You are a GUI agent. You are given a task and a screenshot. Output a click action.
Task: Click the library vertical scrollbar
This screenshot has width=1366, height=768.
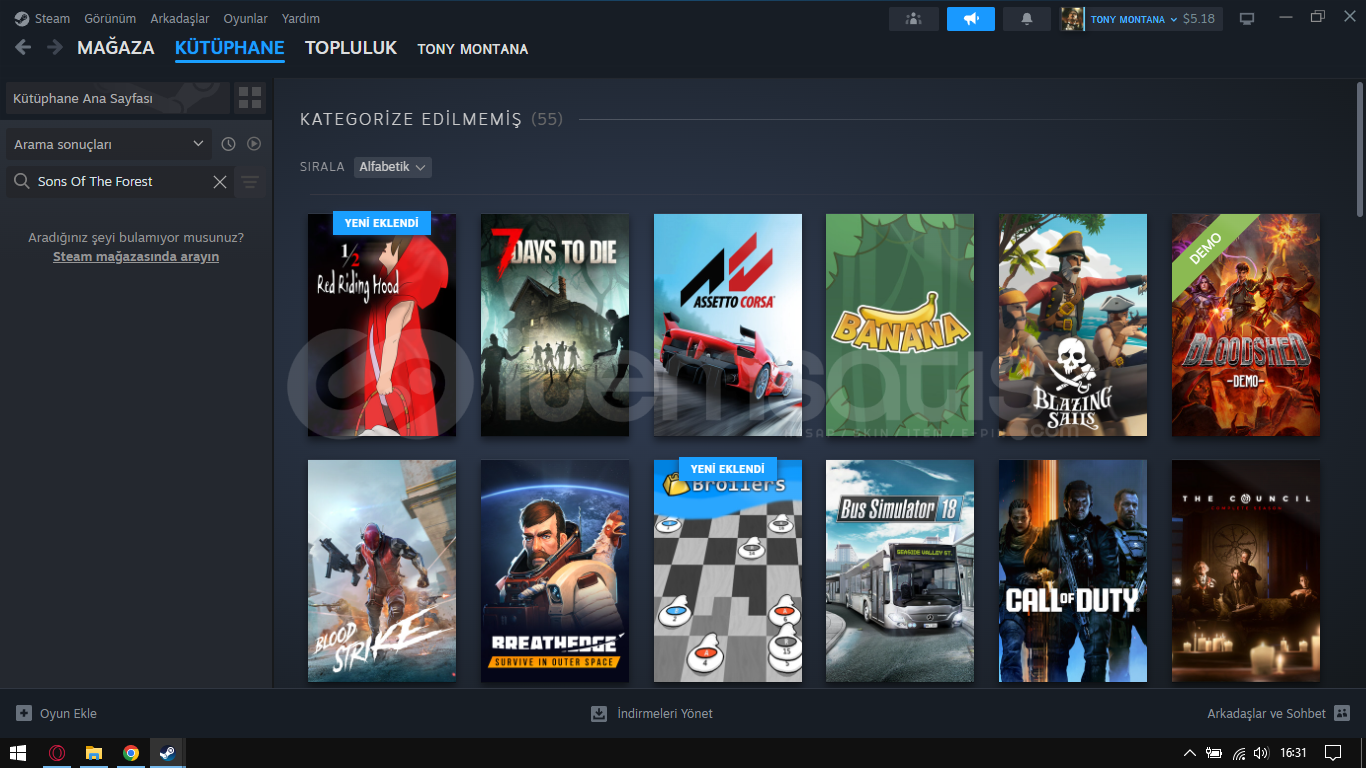pos(1360,150)
